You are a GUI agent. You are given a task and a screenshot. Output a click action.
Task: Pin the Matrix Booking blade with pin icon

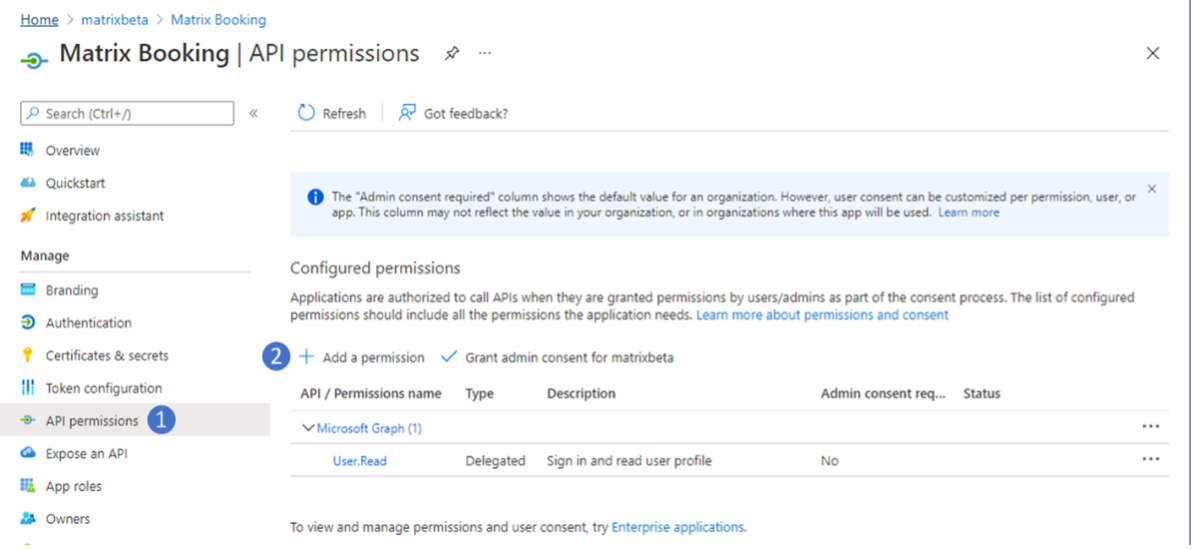pos(452,54)
